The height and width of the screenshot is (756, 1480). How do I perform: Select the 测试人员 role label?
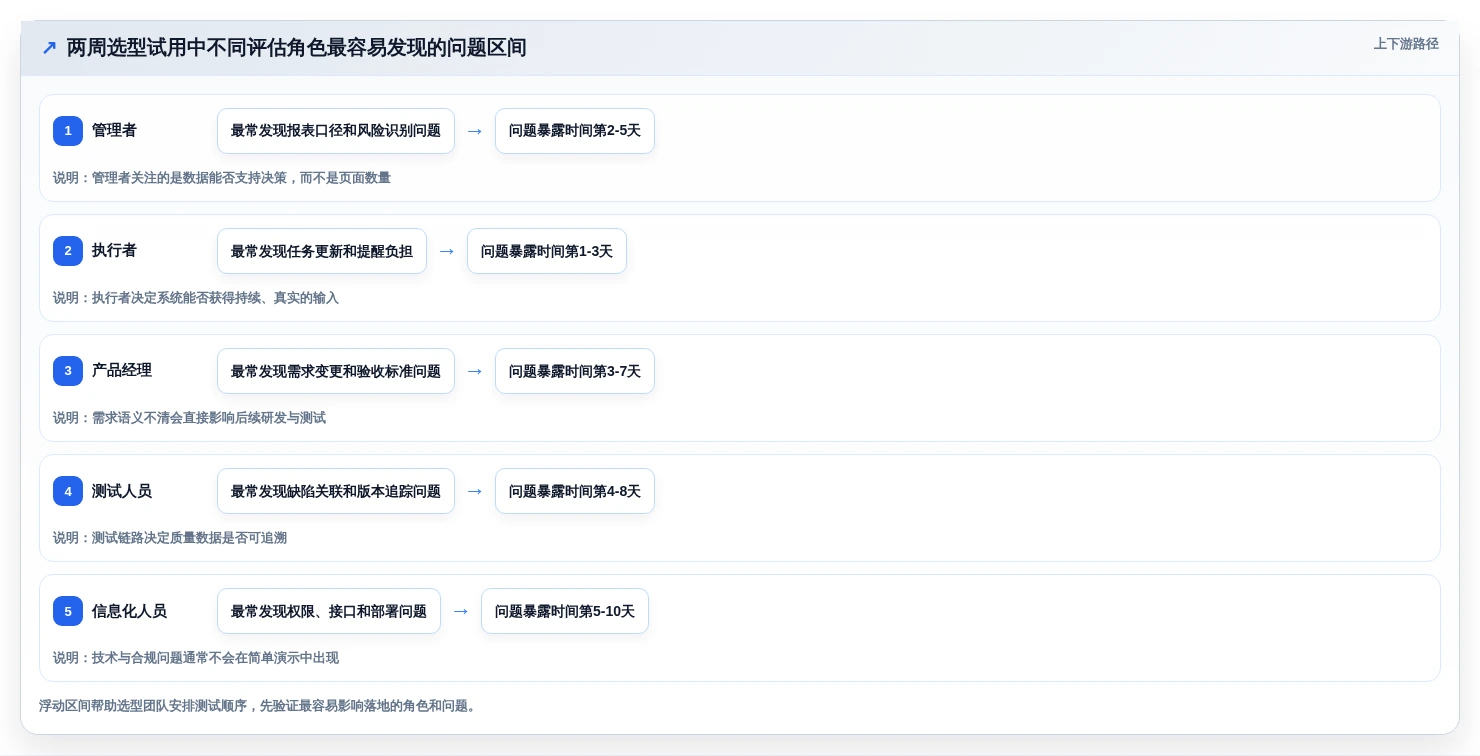(x=122, y=491)
